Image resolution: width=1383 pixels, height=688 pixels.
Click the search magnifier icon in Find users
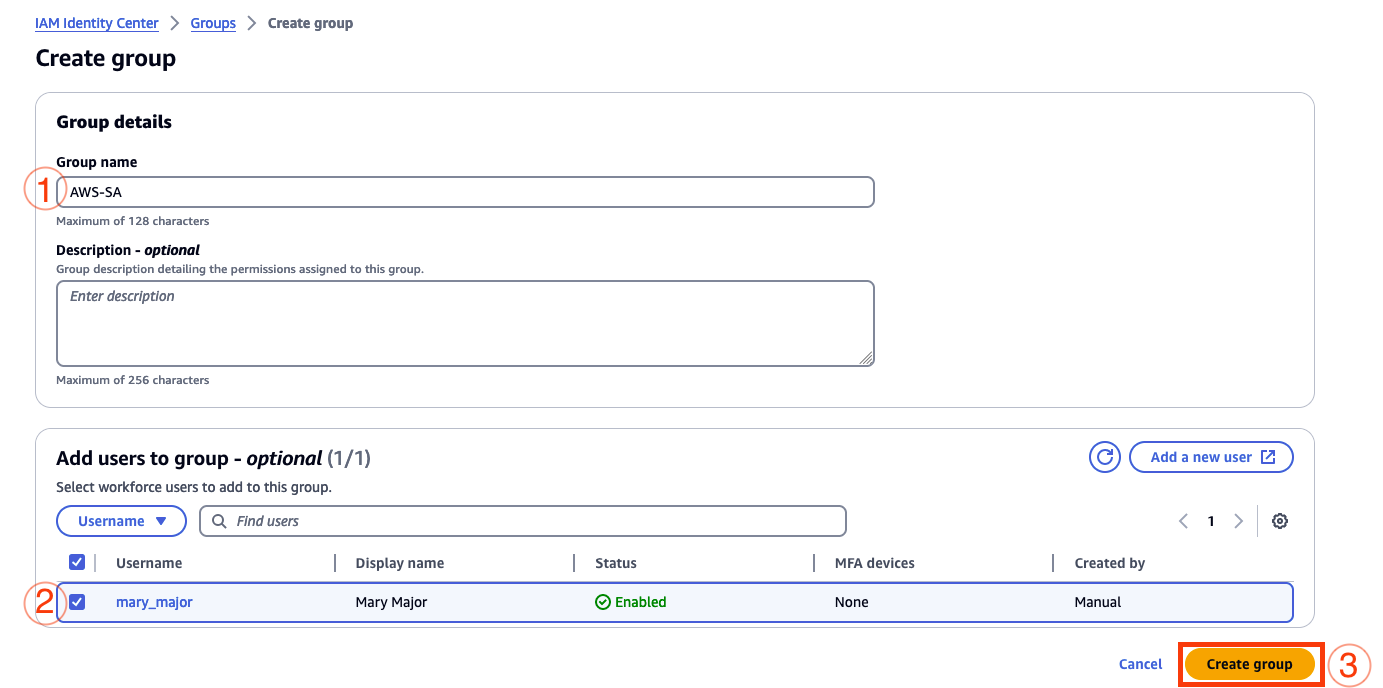219,521
